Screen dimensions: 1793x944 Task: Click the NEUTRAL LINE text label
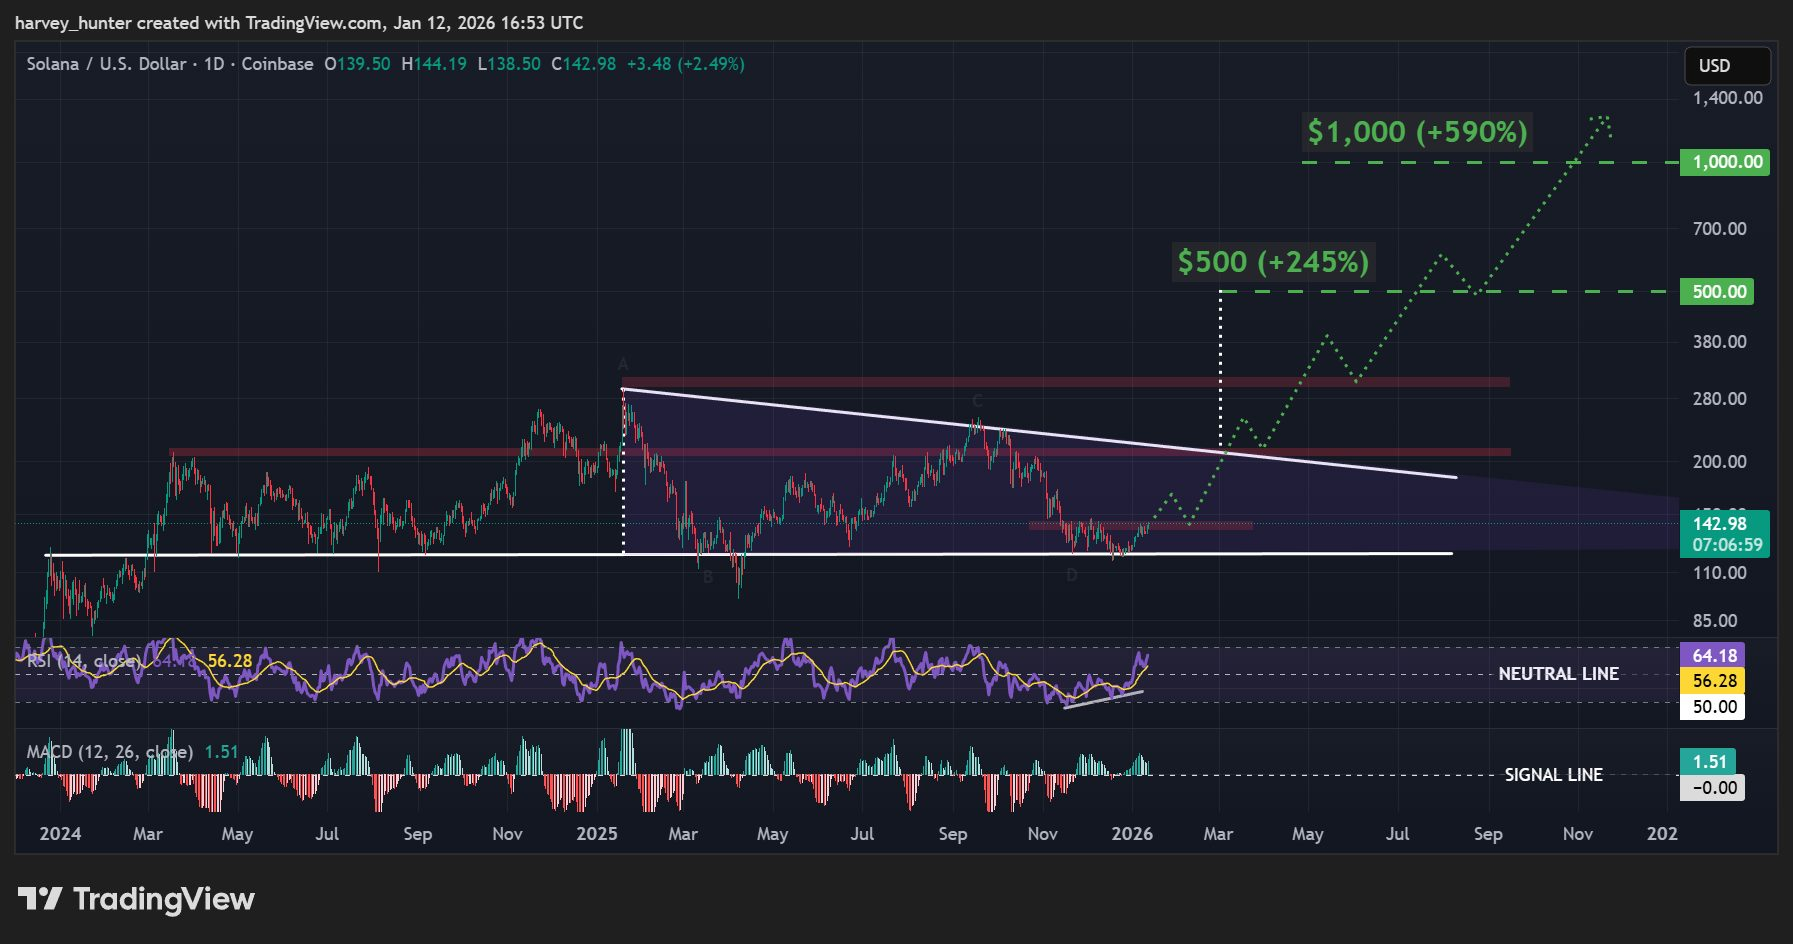(1558, 674)
